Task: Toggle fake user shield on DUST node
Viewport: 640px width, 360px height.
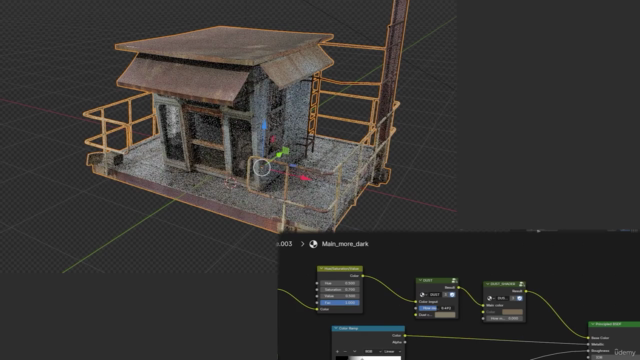Action: click(452, 295)
